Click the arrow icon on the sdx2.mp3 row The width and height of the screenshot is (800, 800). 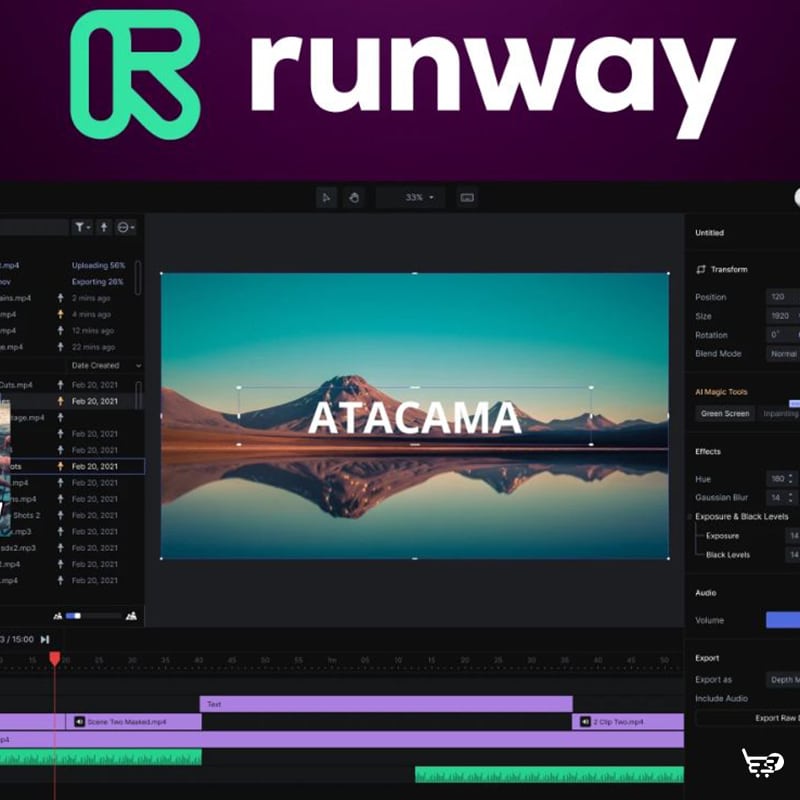coord(60,548)
